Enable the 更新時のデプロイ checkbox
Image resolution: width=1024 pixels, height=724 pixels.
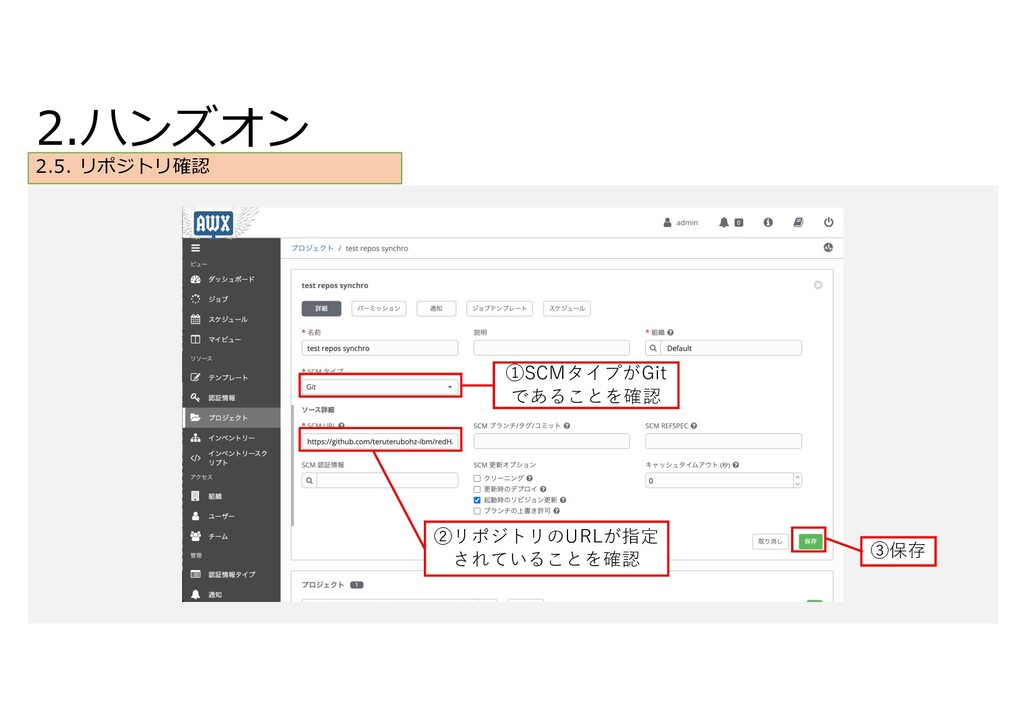[477, 489]
